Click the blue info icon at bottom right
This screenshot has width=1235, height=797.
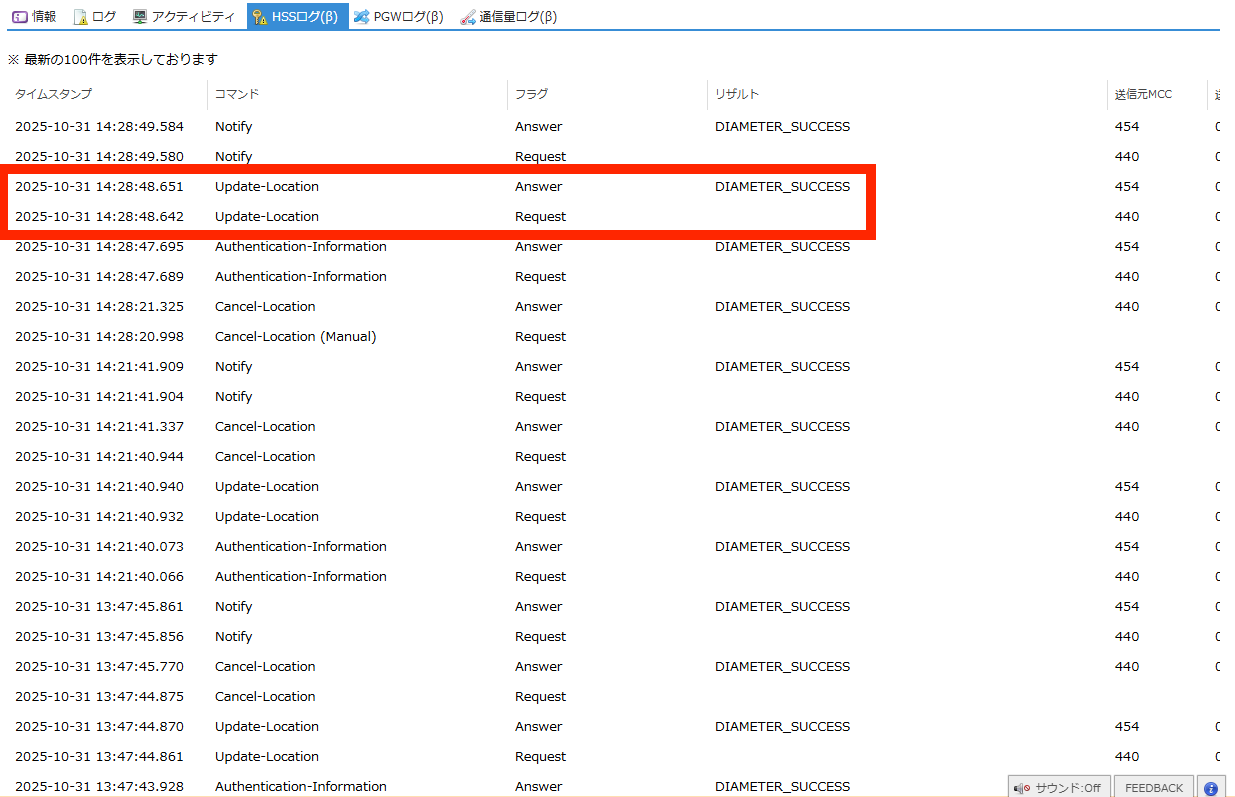[1210, 788]
